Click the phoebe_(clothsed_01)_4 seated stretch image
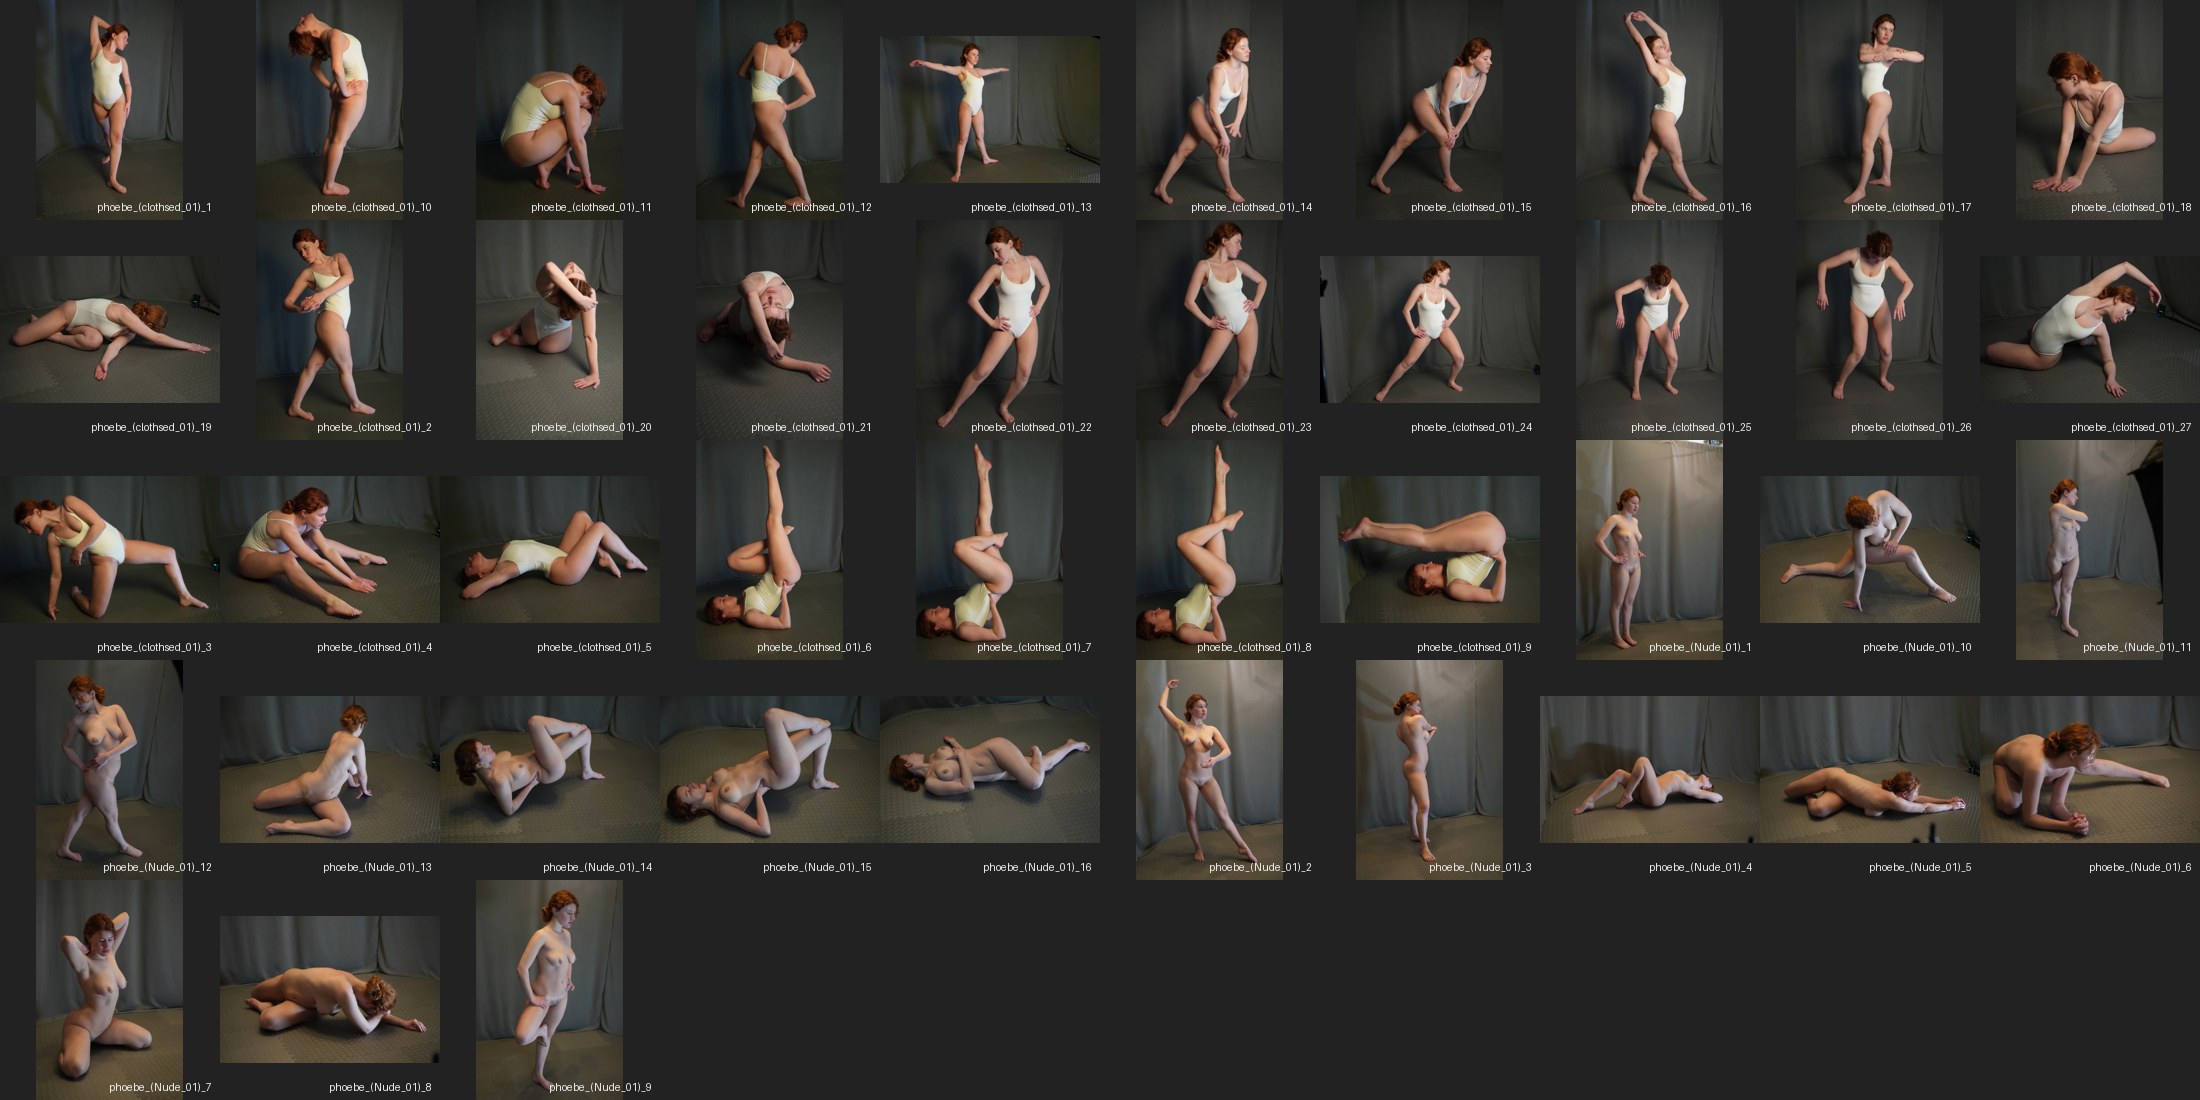Screen dimensions: 2200x1100 tap(329, 549)
